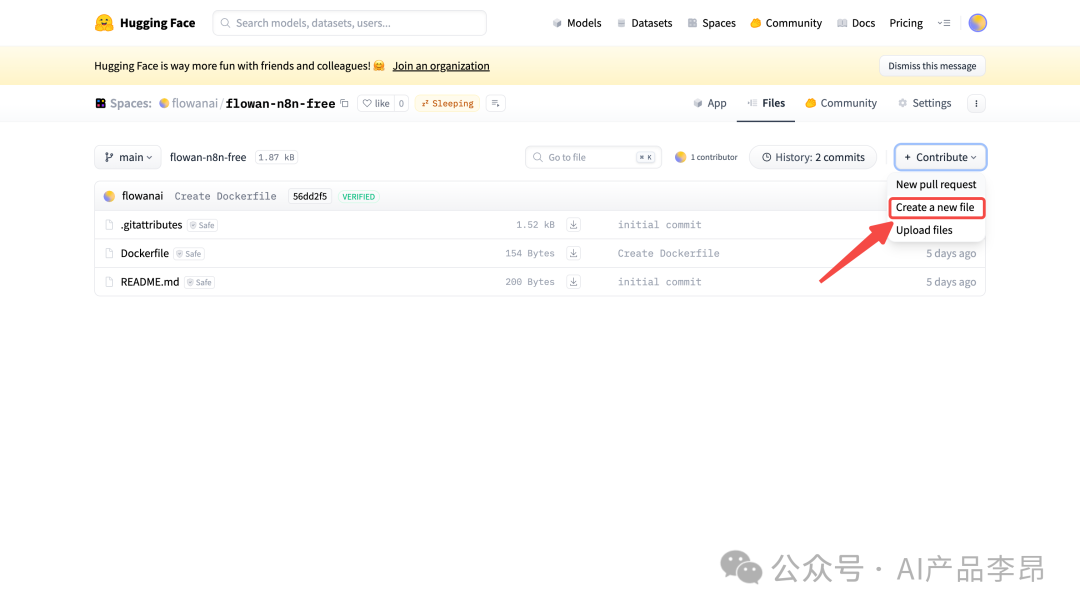Download the README.md file
Viewport: 1080px width, 612px height.
(x=573, y=282)
